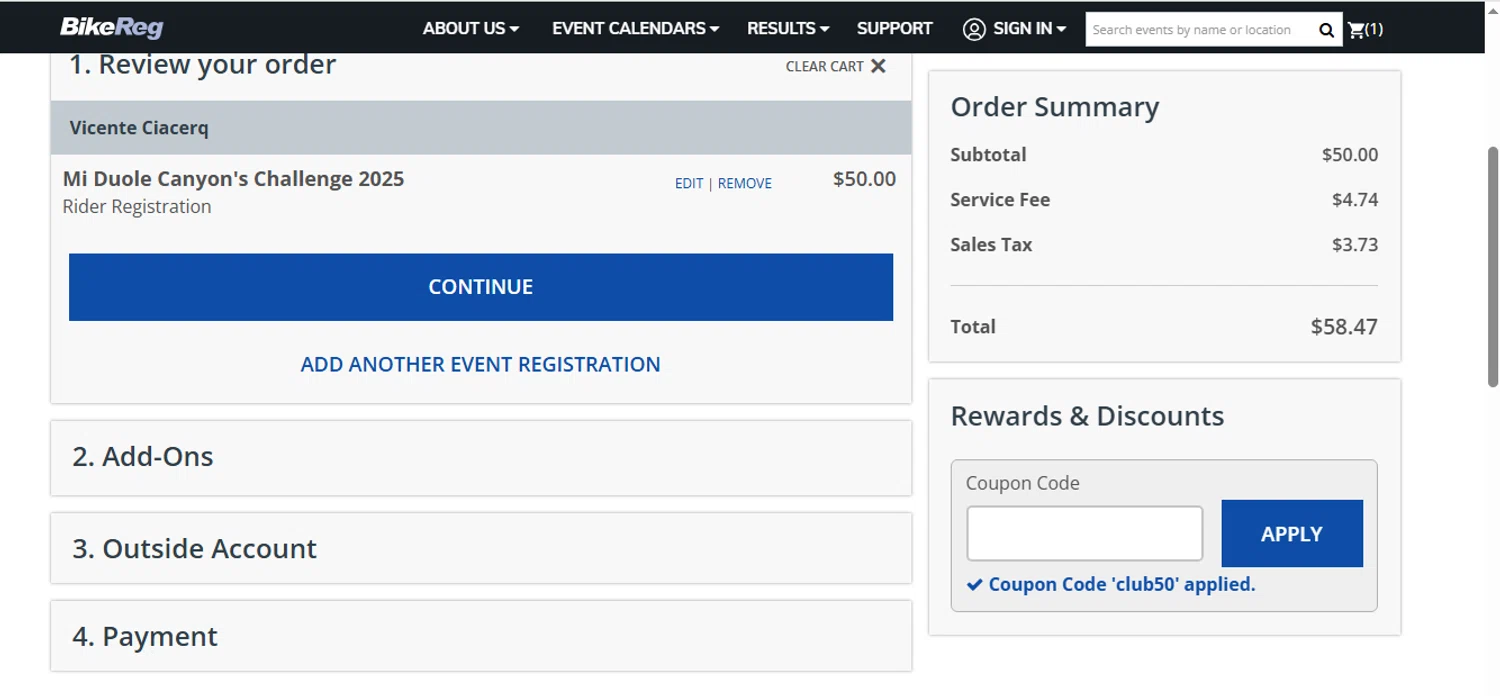
Task: Open the Results dropdown menu
Action: coord(788,28)
